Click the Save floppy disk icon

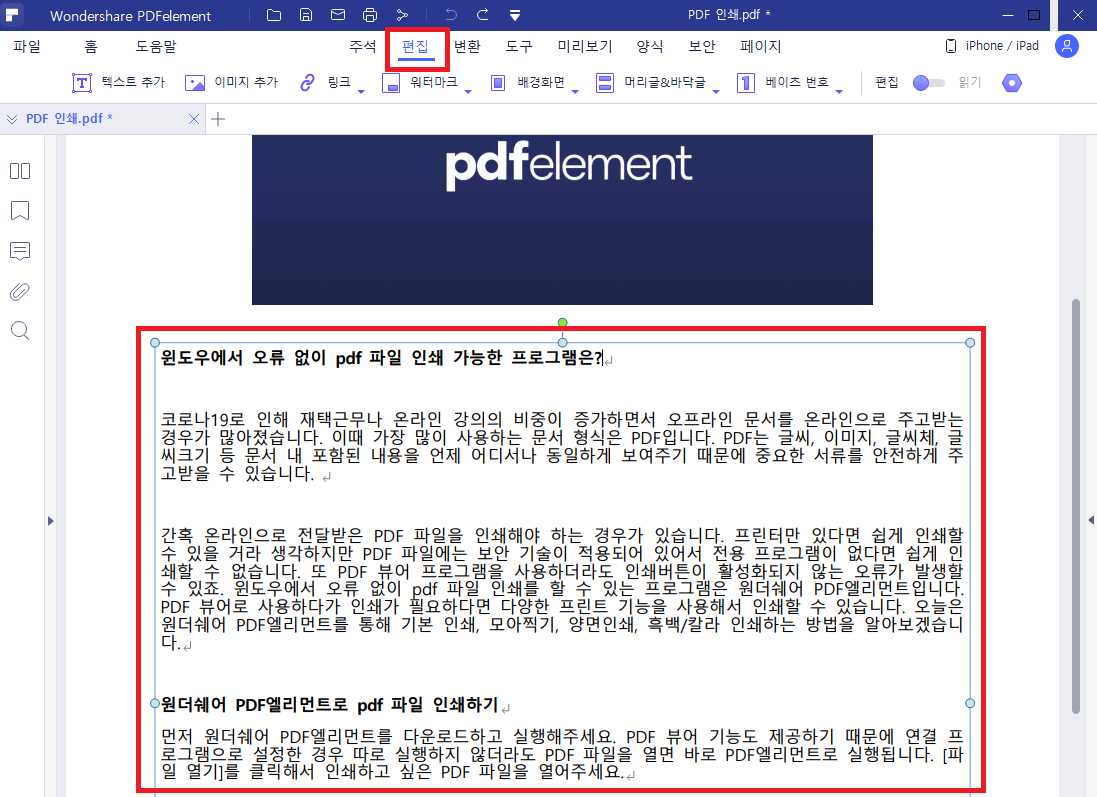pos(306,15)
